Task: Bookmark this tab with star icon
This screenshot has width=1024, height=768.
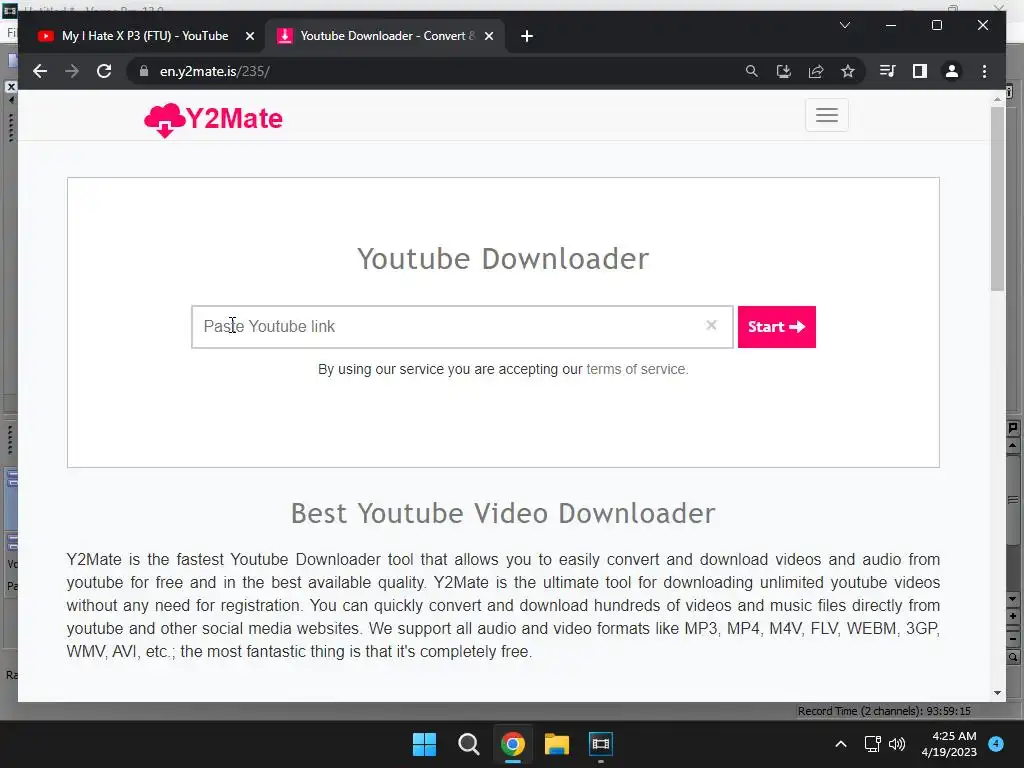Action: click(848, 71)
